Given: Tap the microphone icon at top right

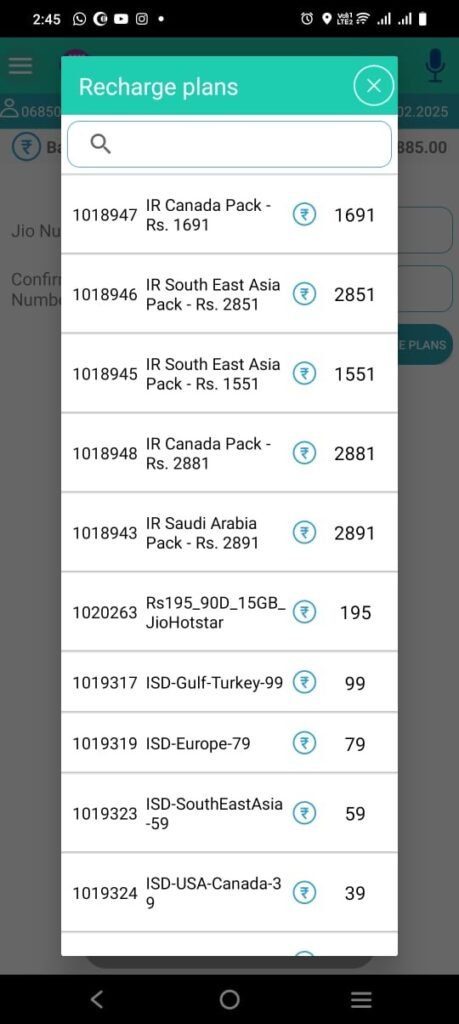Looking at the screenshot, I should click(435, 65).
